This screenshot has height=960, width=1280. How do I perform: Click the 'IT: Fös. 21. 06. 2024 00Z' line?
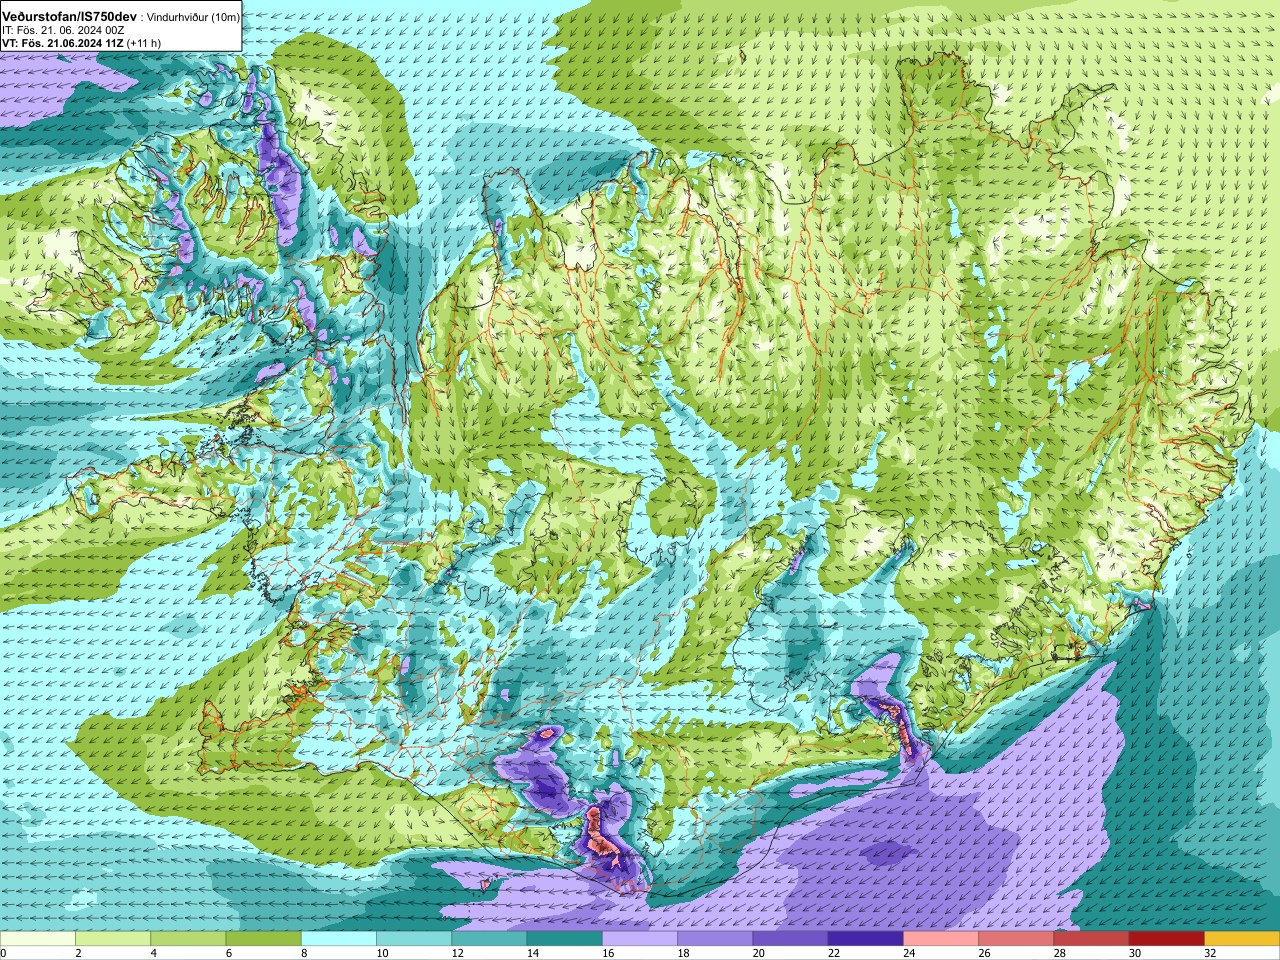63,31
